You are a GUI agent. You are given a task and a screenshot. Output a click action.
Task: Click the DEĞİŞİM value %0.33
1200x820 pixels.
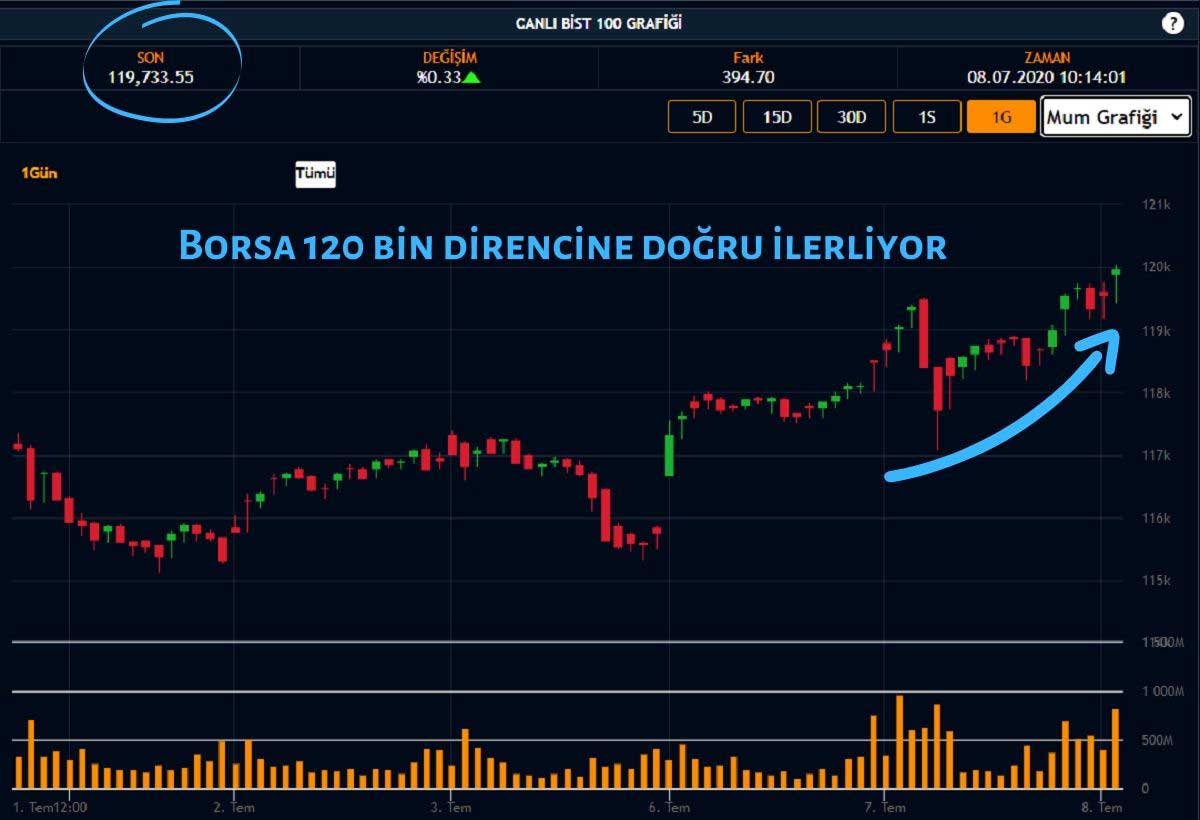click(x=439, y=77)
